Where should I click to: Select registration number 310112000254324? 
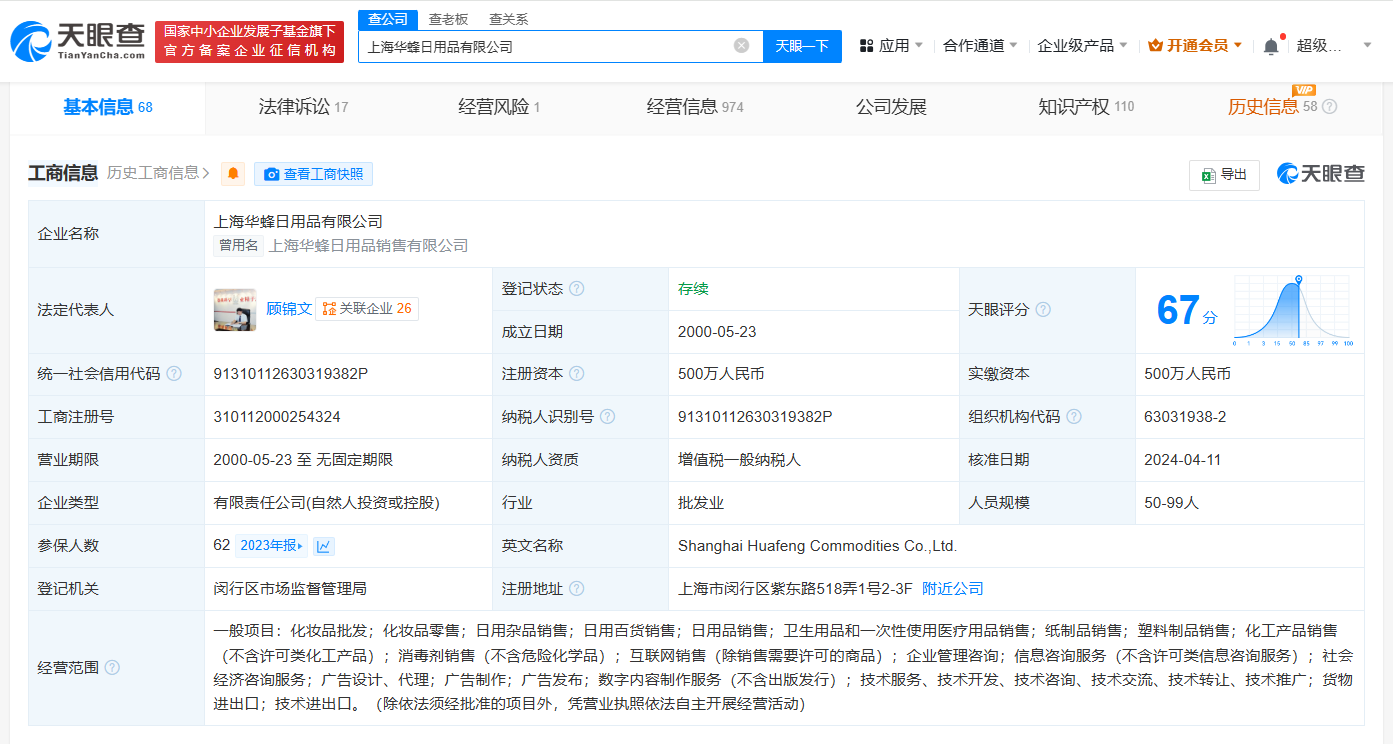coord(277,417)
